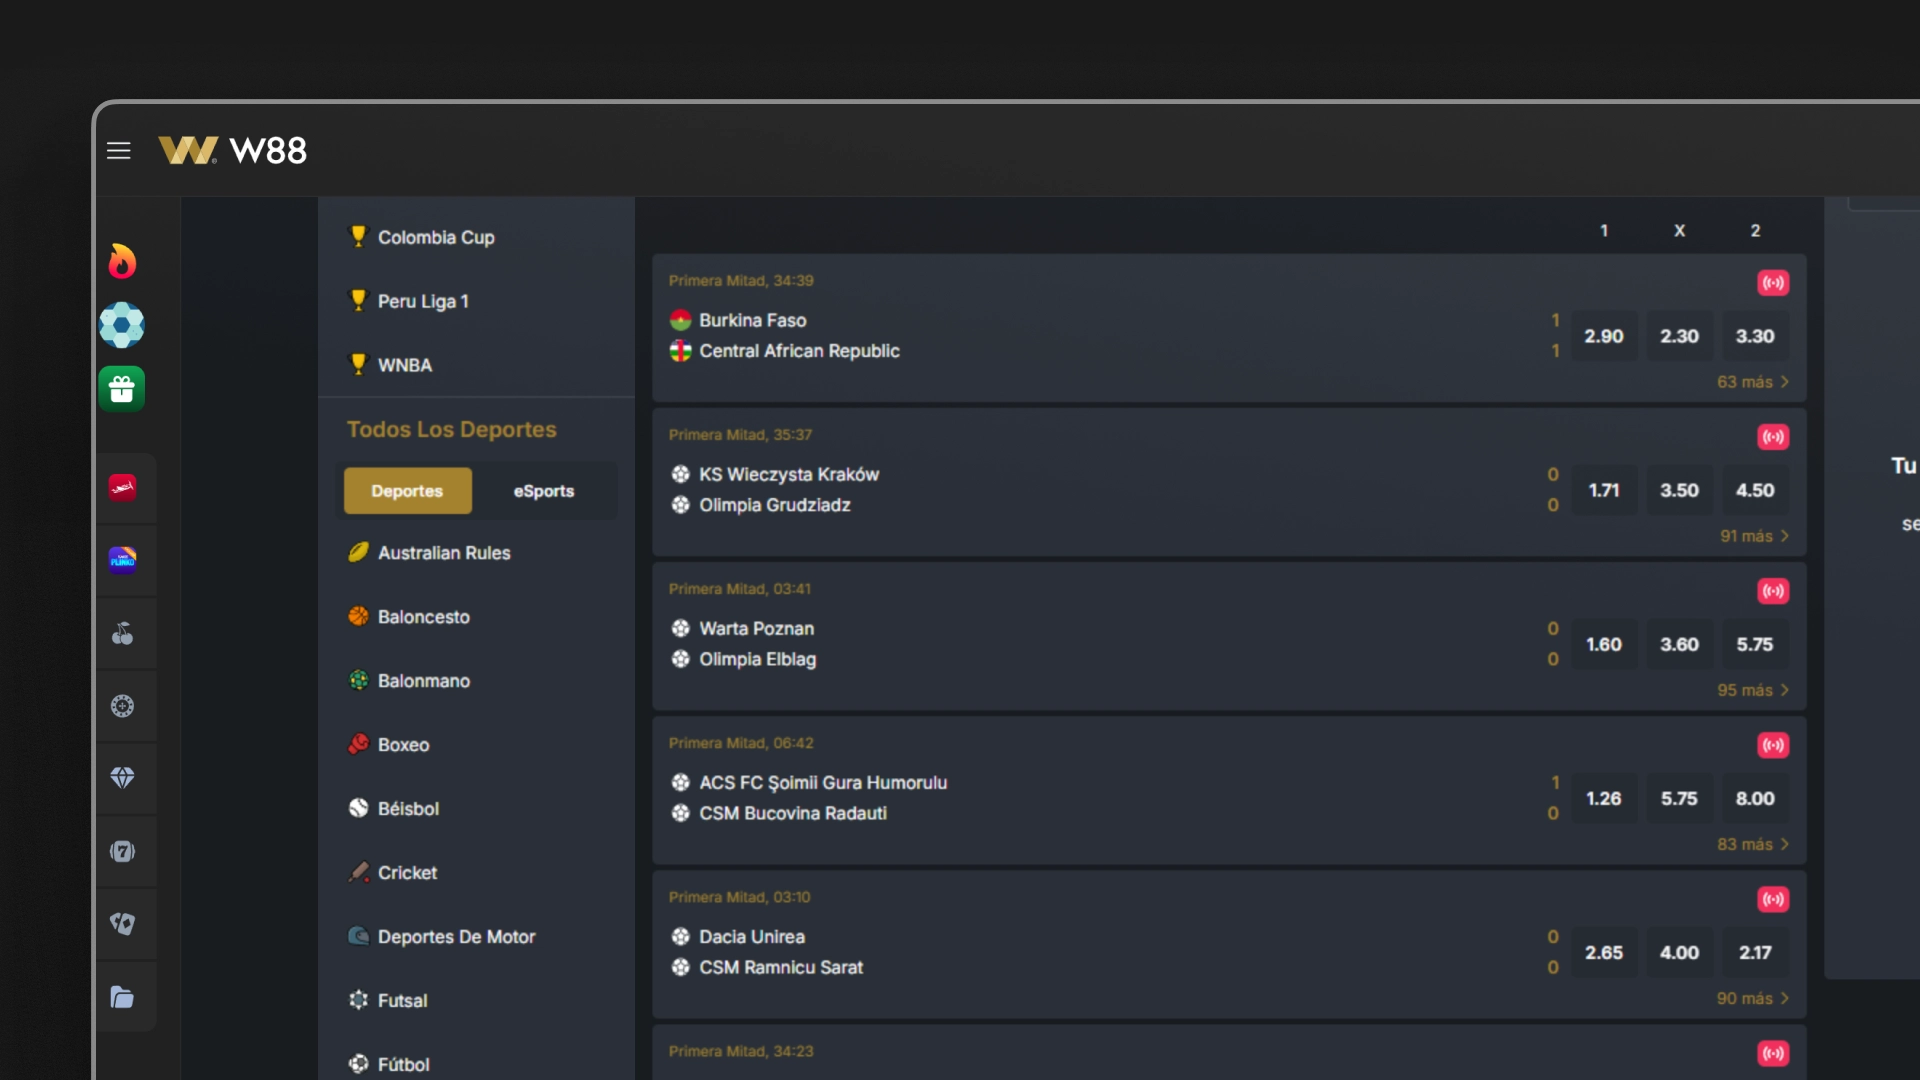The image size is (1920, 1080).
Task: Open the red game icon in sidebar
Action: click(x=123, y=487)
